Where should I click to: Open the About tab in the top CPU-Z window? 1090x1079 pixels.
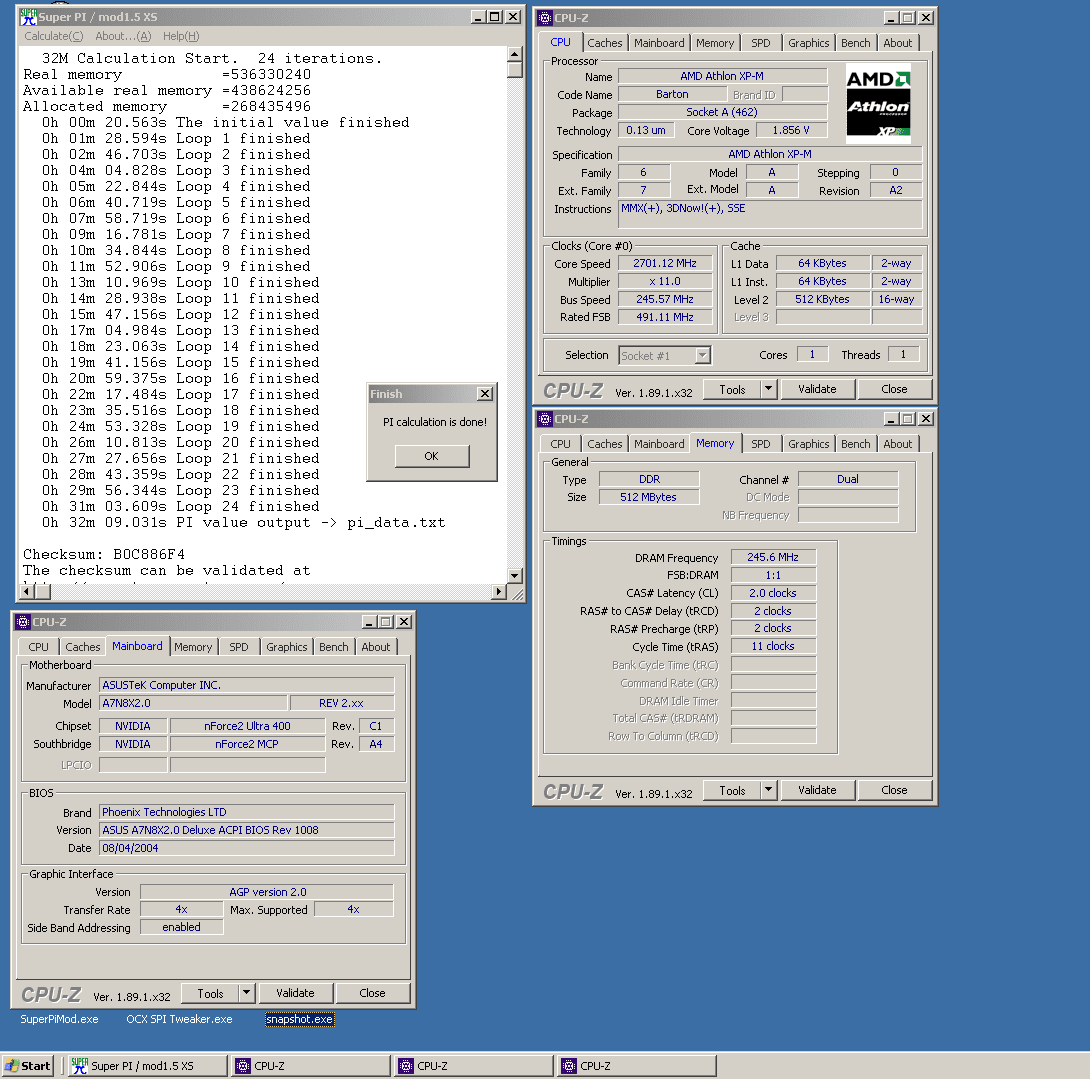point(897,43)
